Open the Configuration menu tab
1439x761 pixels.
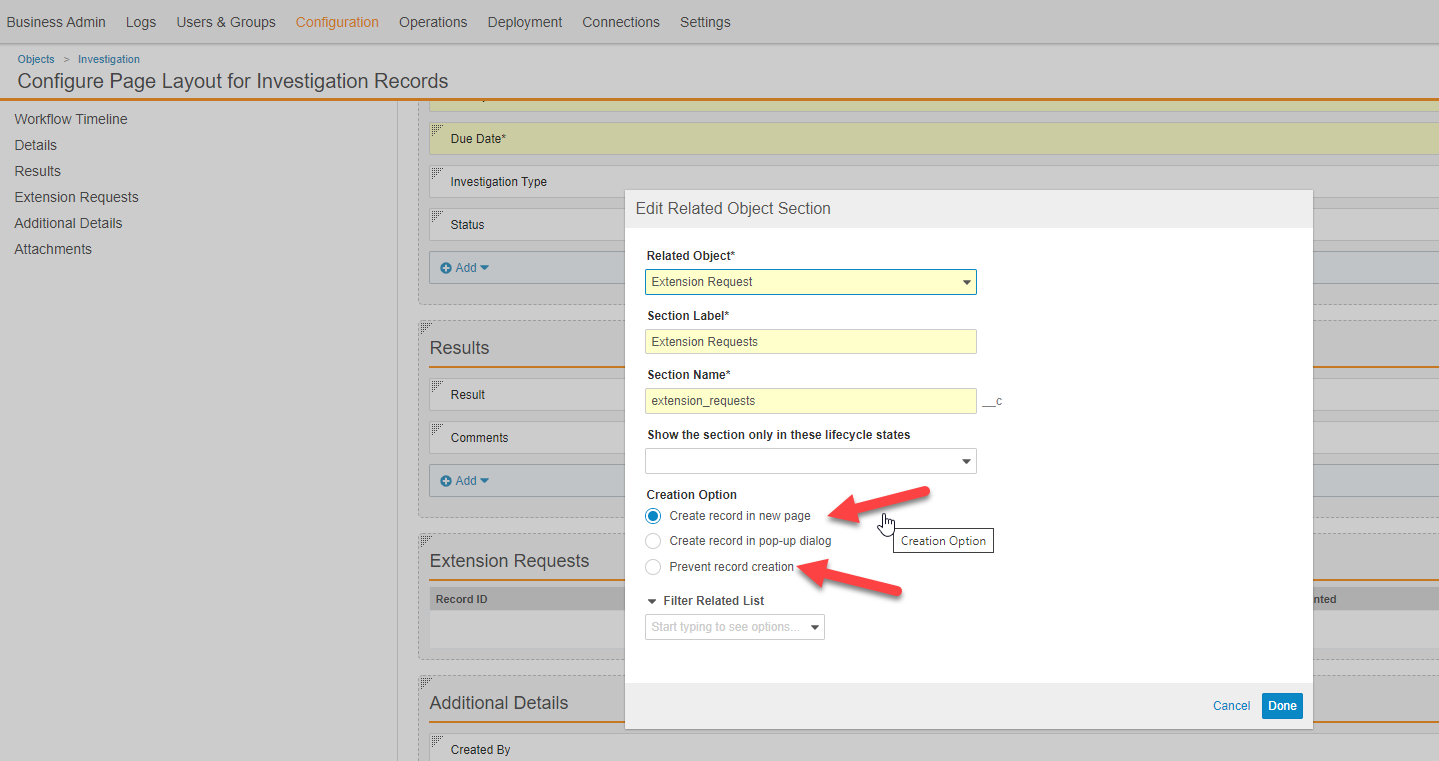tap(337, 22)
